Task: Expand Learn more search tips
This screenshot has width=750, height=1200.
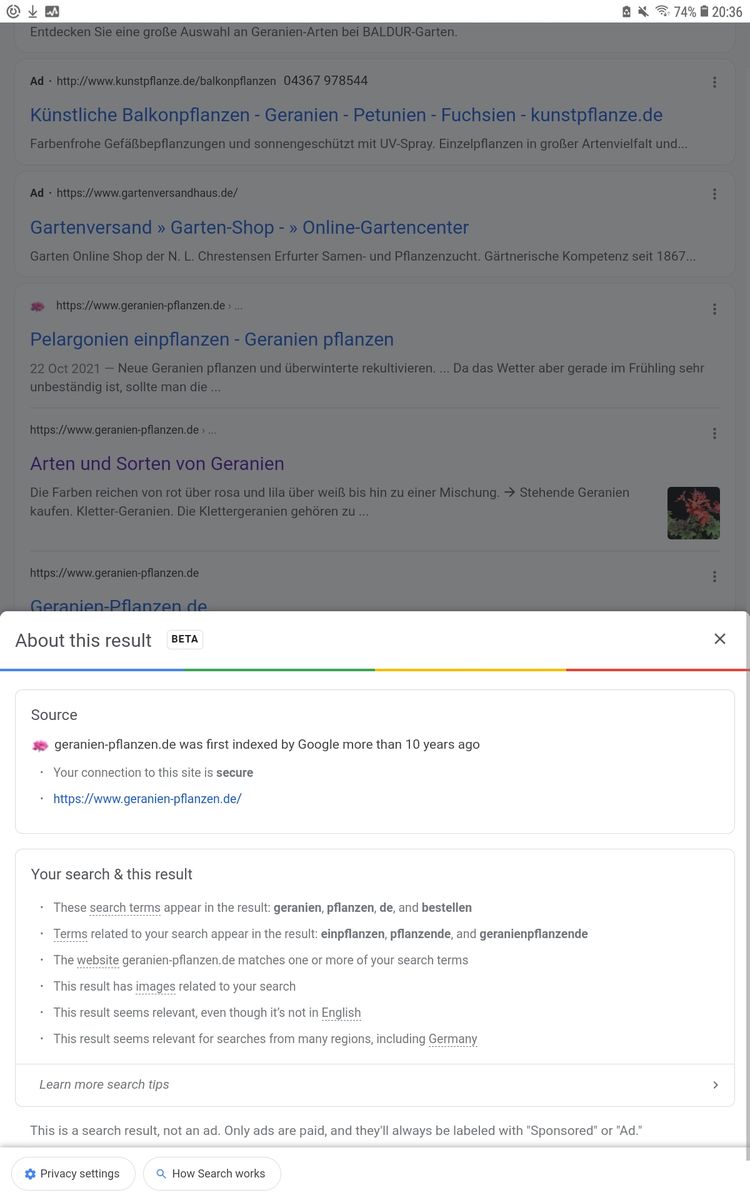Action: coord(375,1084)
